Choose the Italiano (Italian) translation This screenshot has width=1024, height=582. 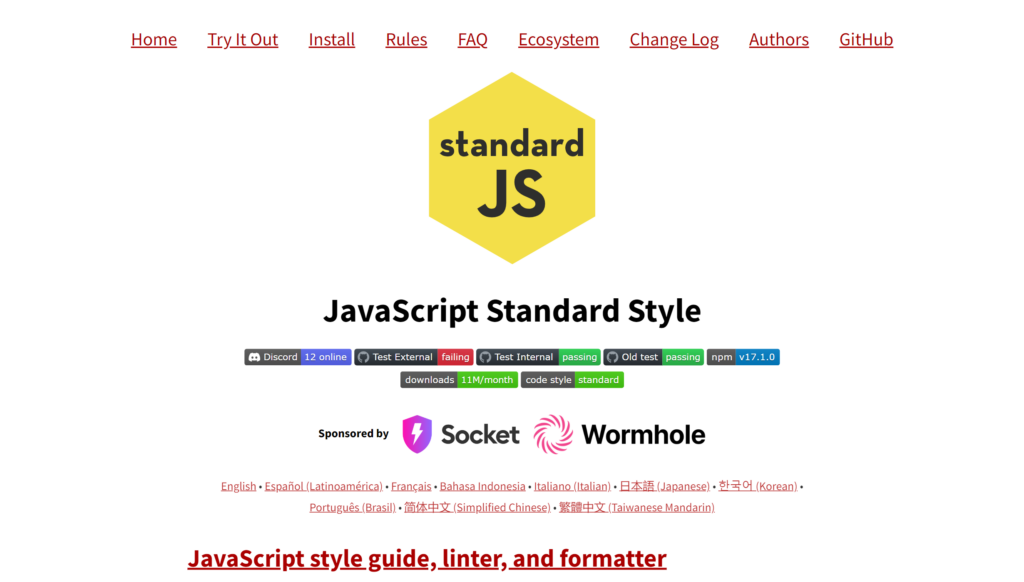point(572,487)
